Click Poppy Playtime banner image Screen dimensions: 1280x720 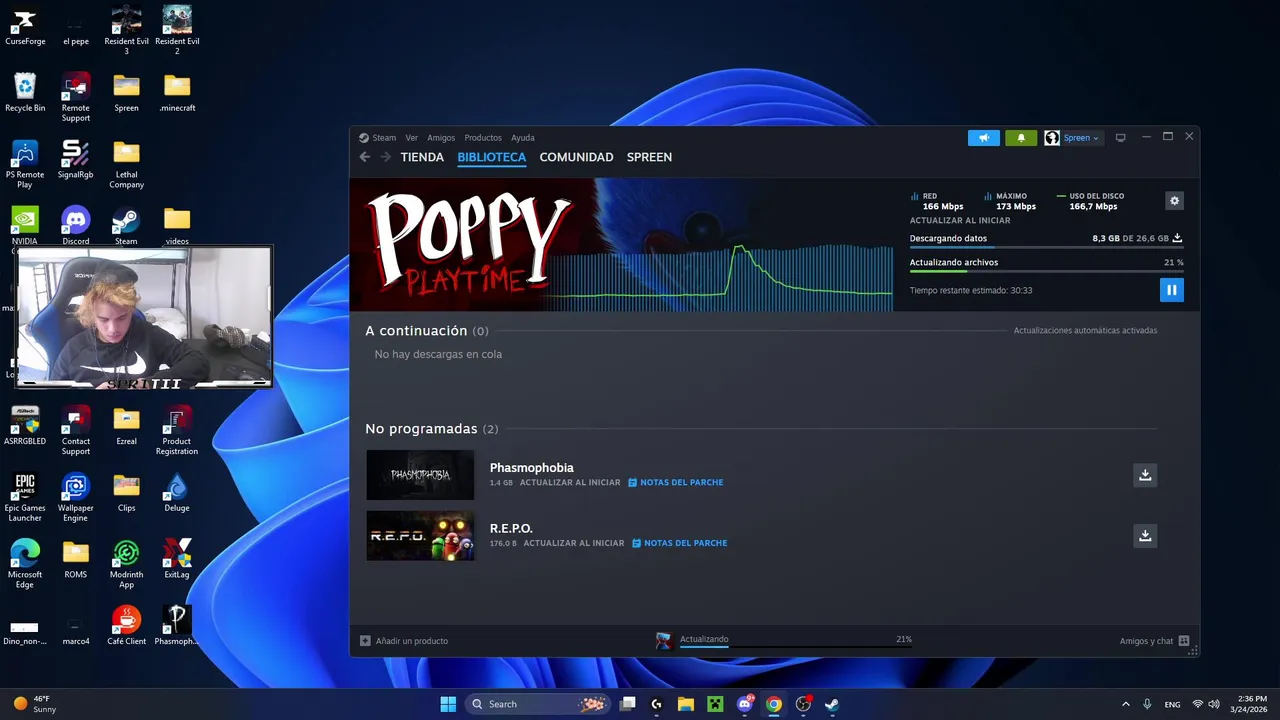(621, 245)
